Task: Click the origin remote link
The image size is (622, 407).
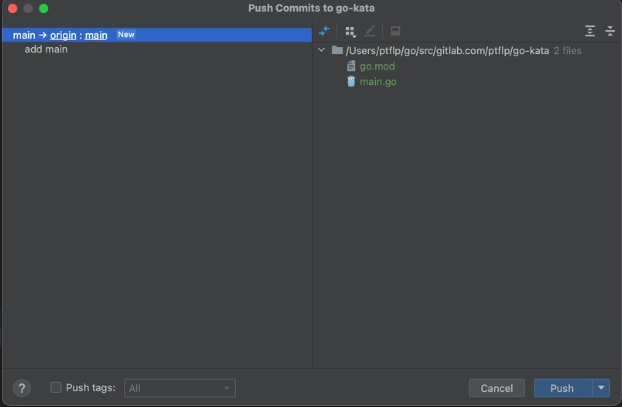Action: [65, 35]
